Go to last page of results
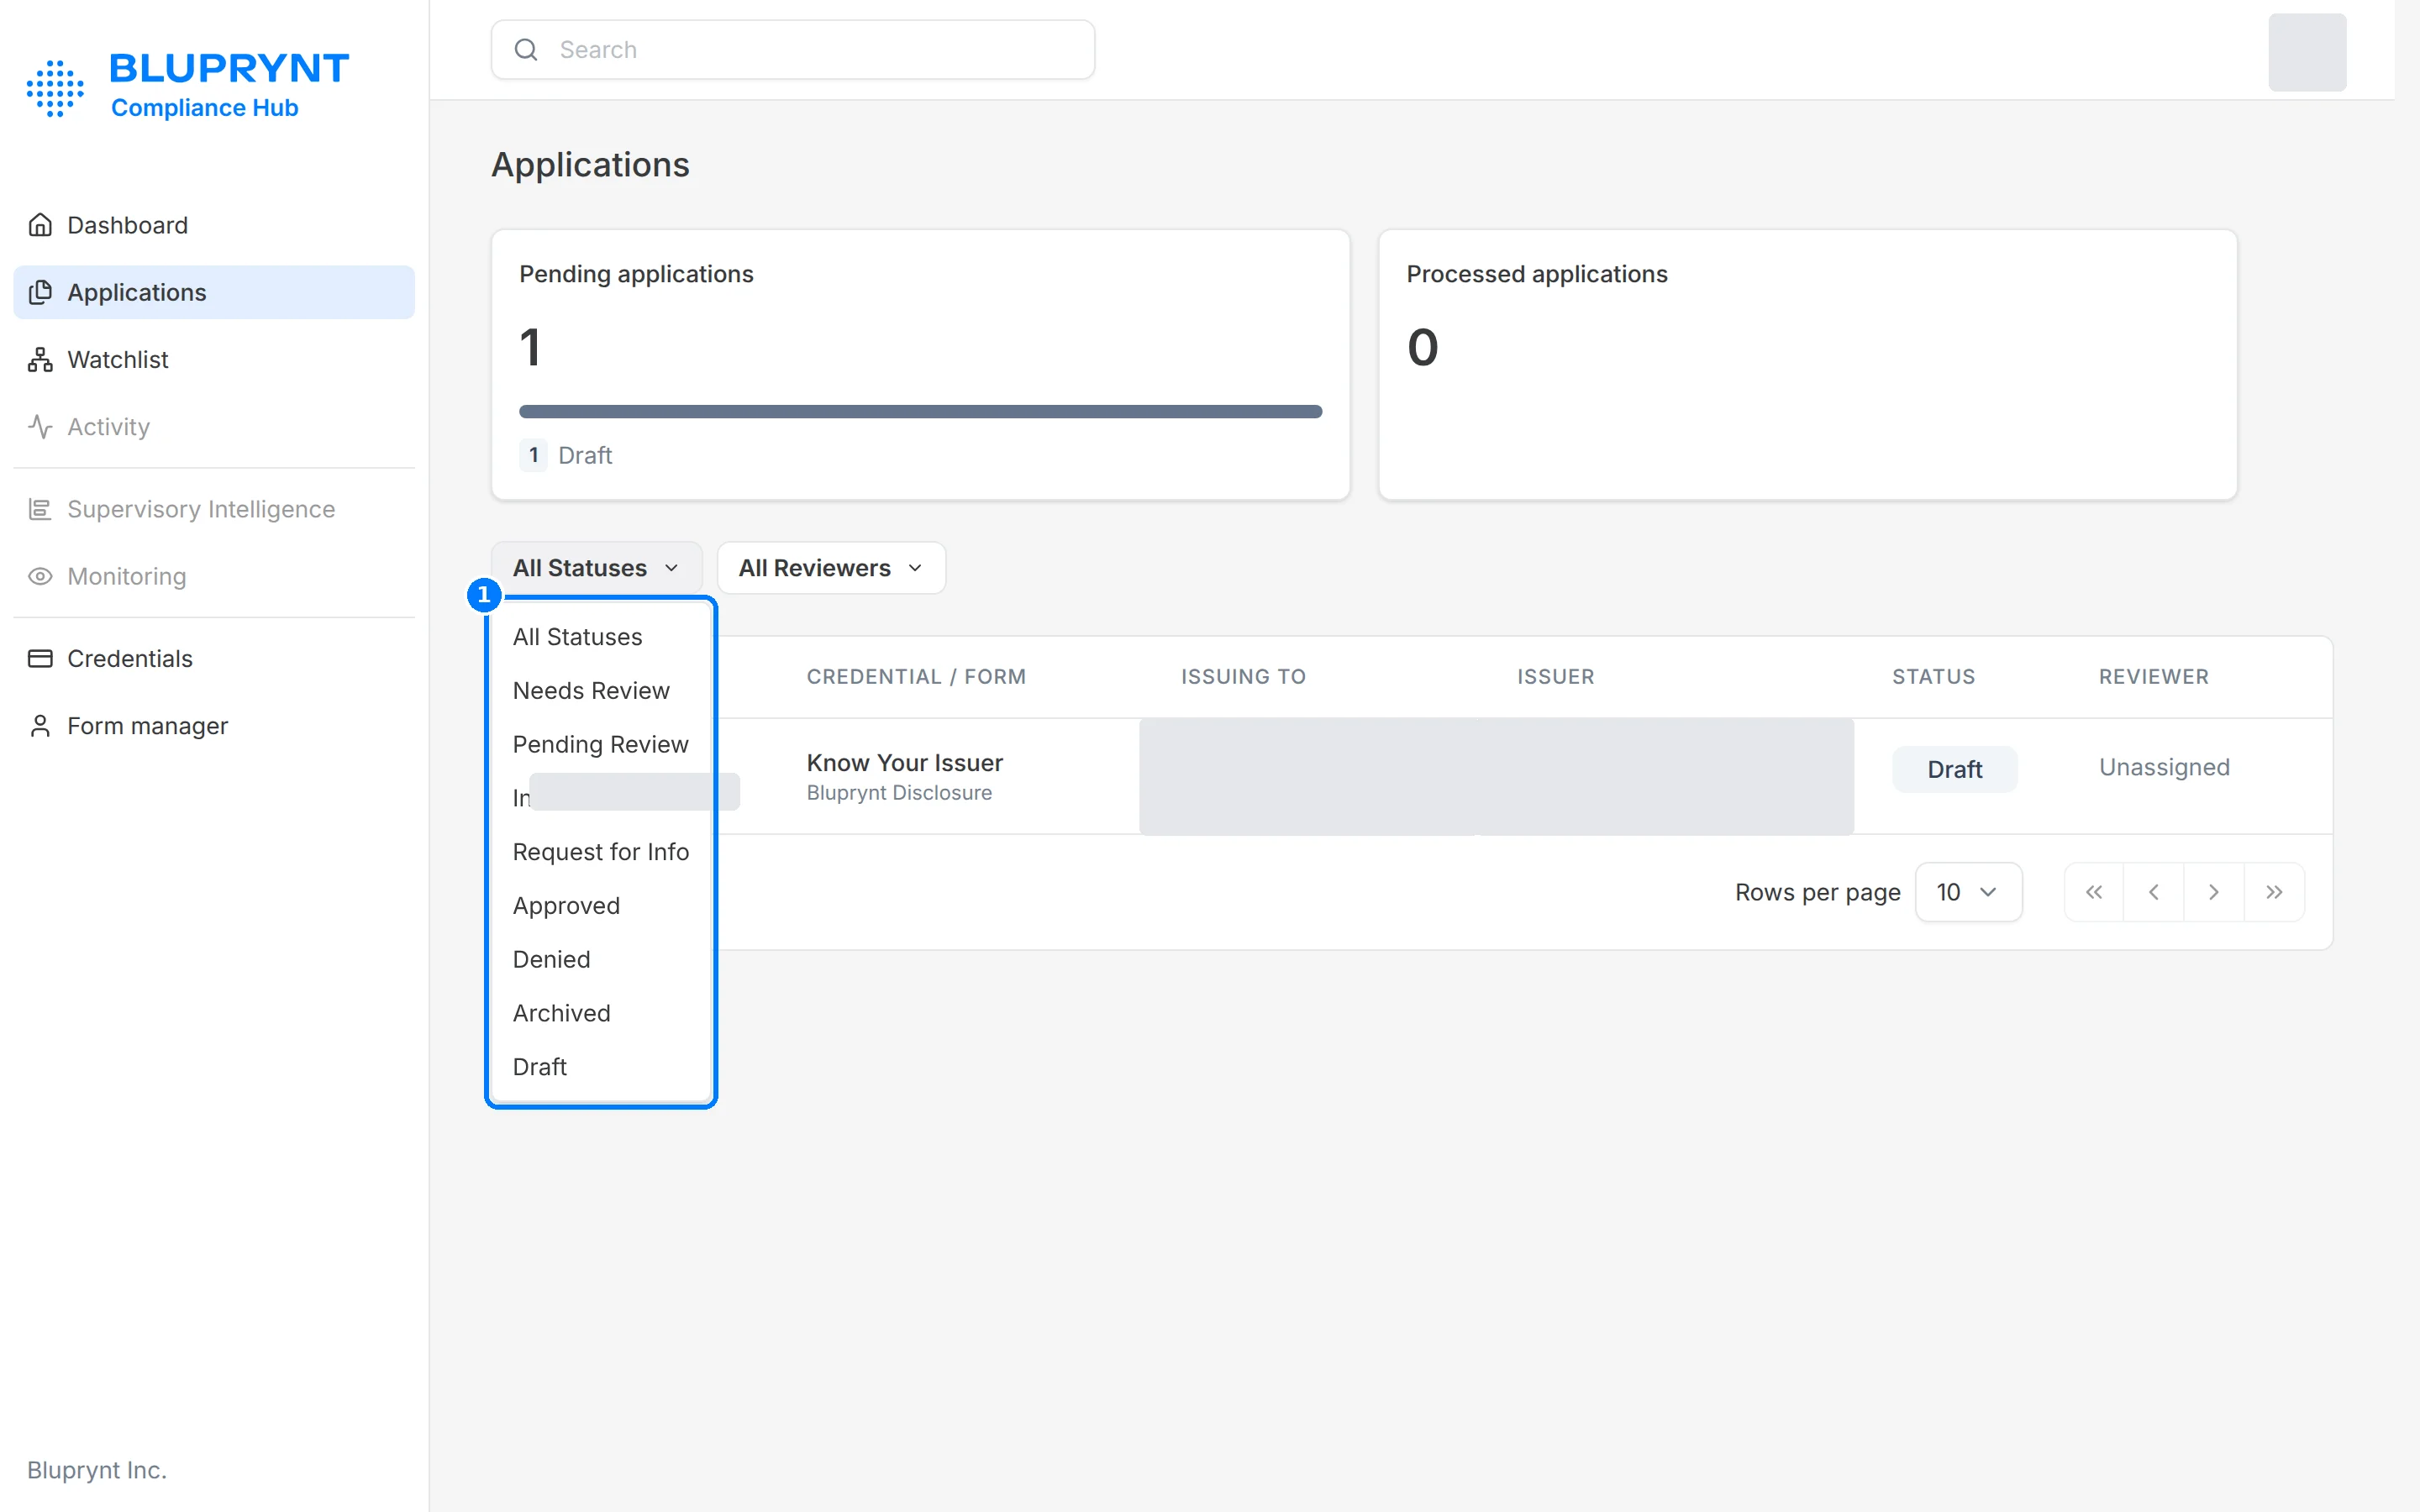The width and height of the screenshot is (2420, 1512). pos(2274,892)
